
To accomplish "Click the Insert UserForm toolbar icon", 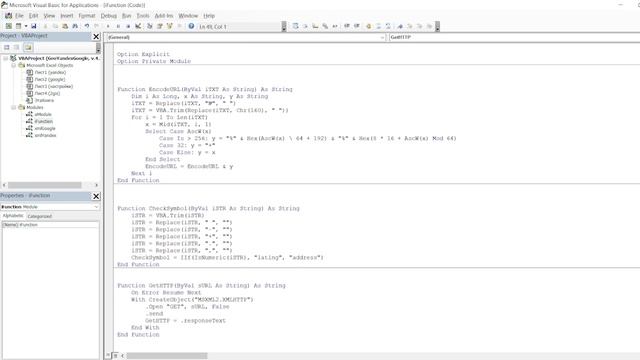I will click(x=18, y=26).
